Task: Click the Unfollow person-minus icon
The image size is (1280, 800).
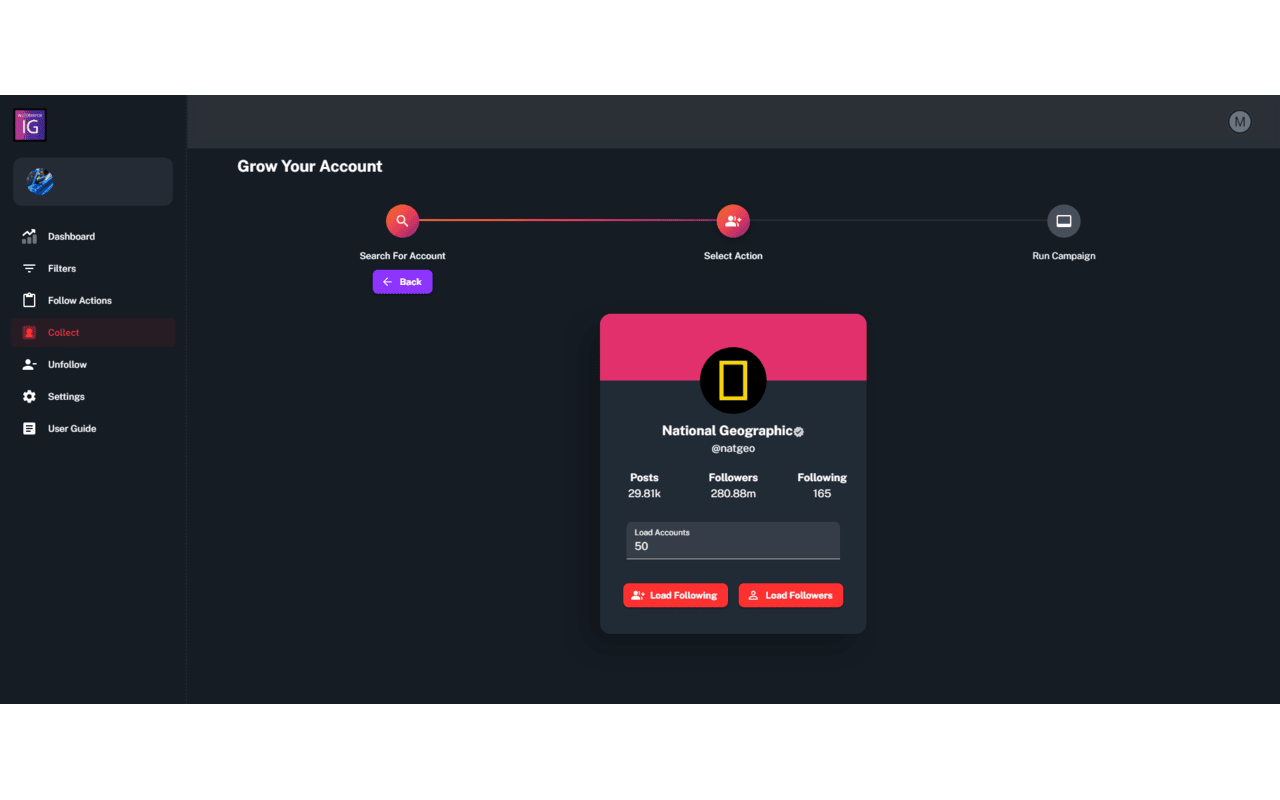Action: 29,365
